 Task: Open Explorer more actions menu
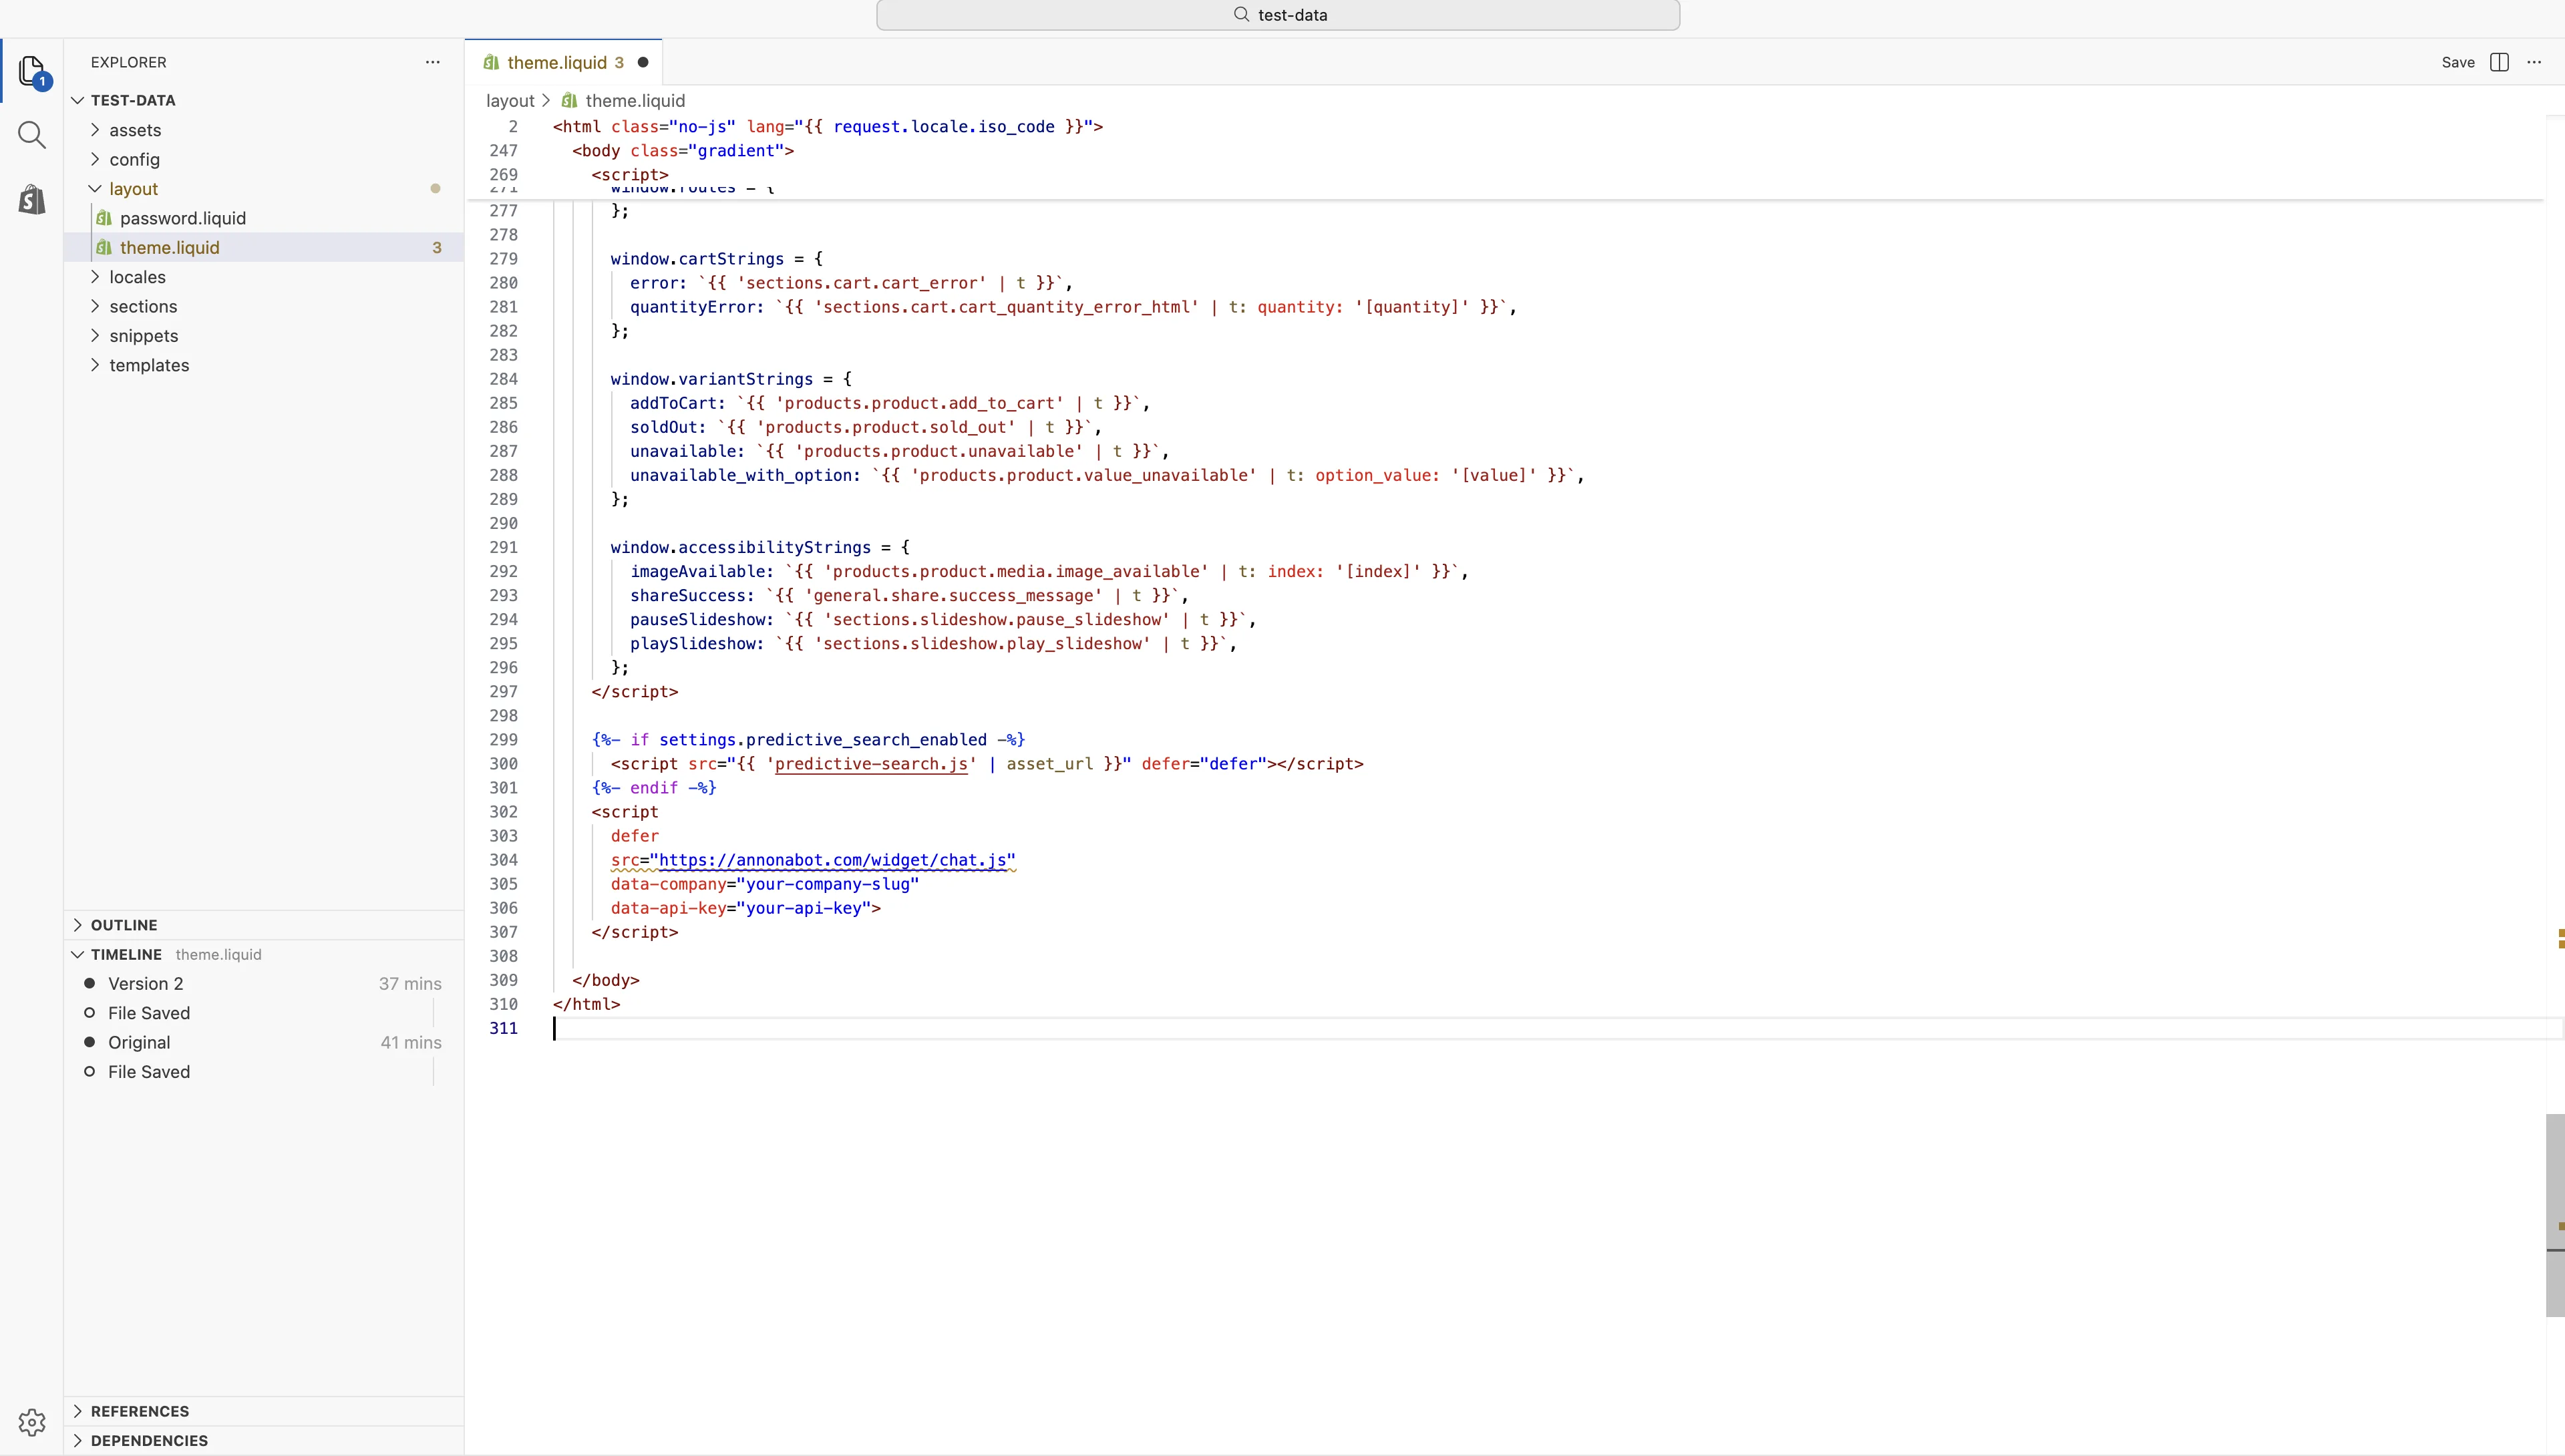pos(432,62)
